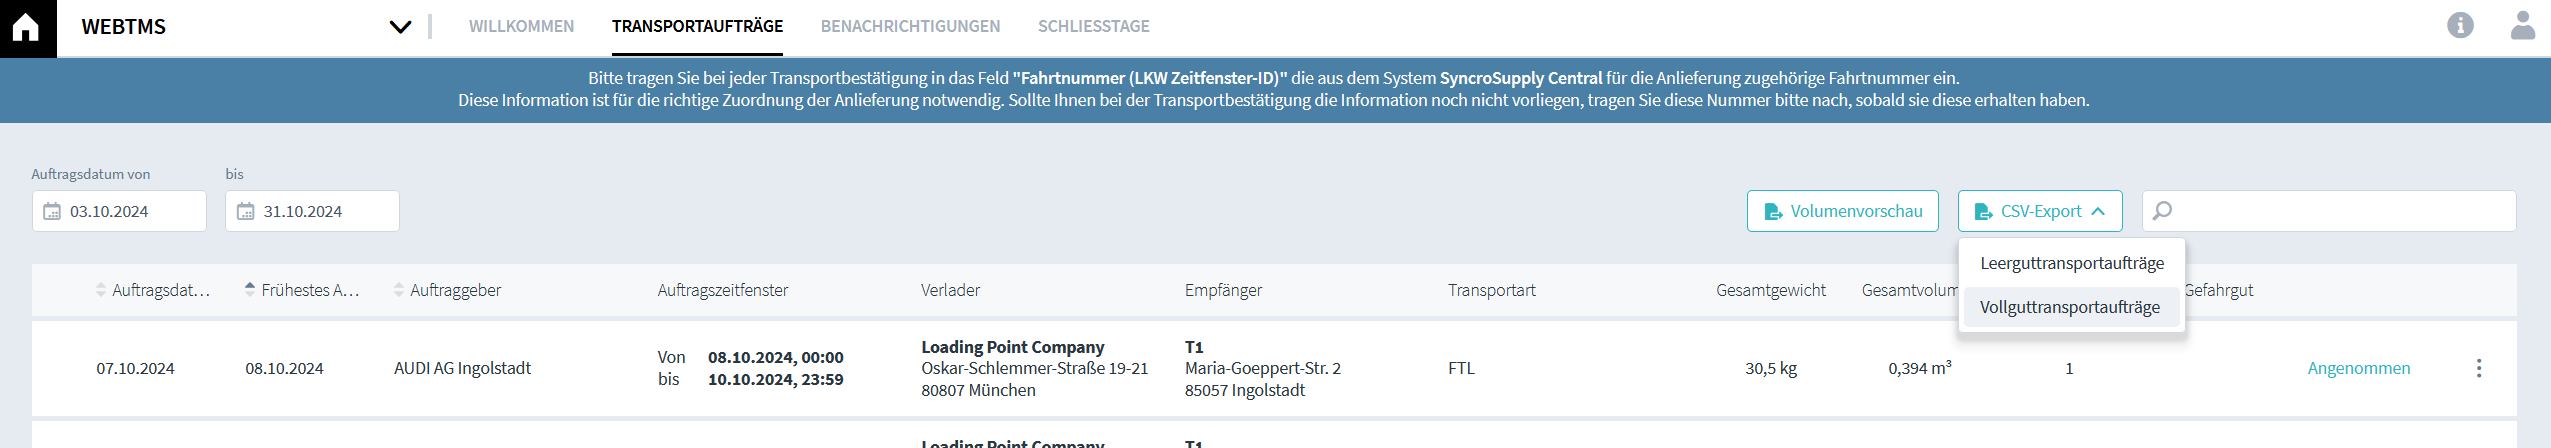Click the search magnifier icon

[x=2162, y=211]
